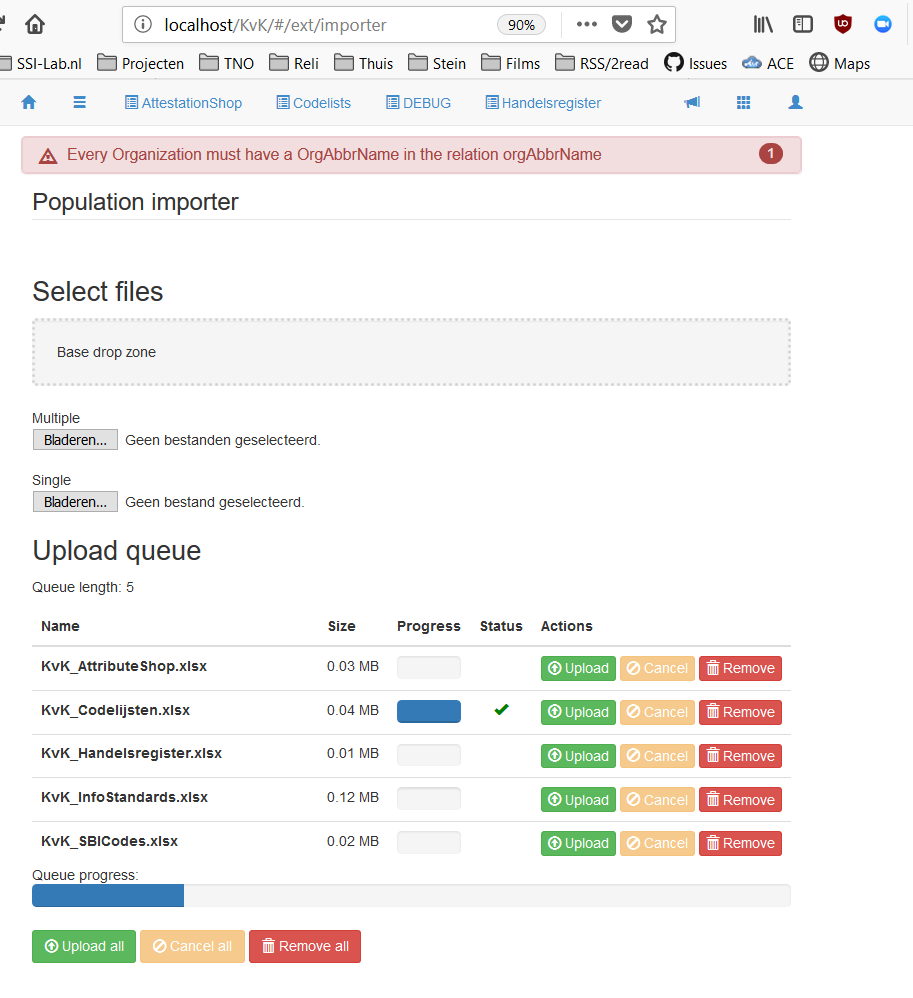Open the hamburger menu in app navbar
913x998 pixels.
tap(80, 102)
